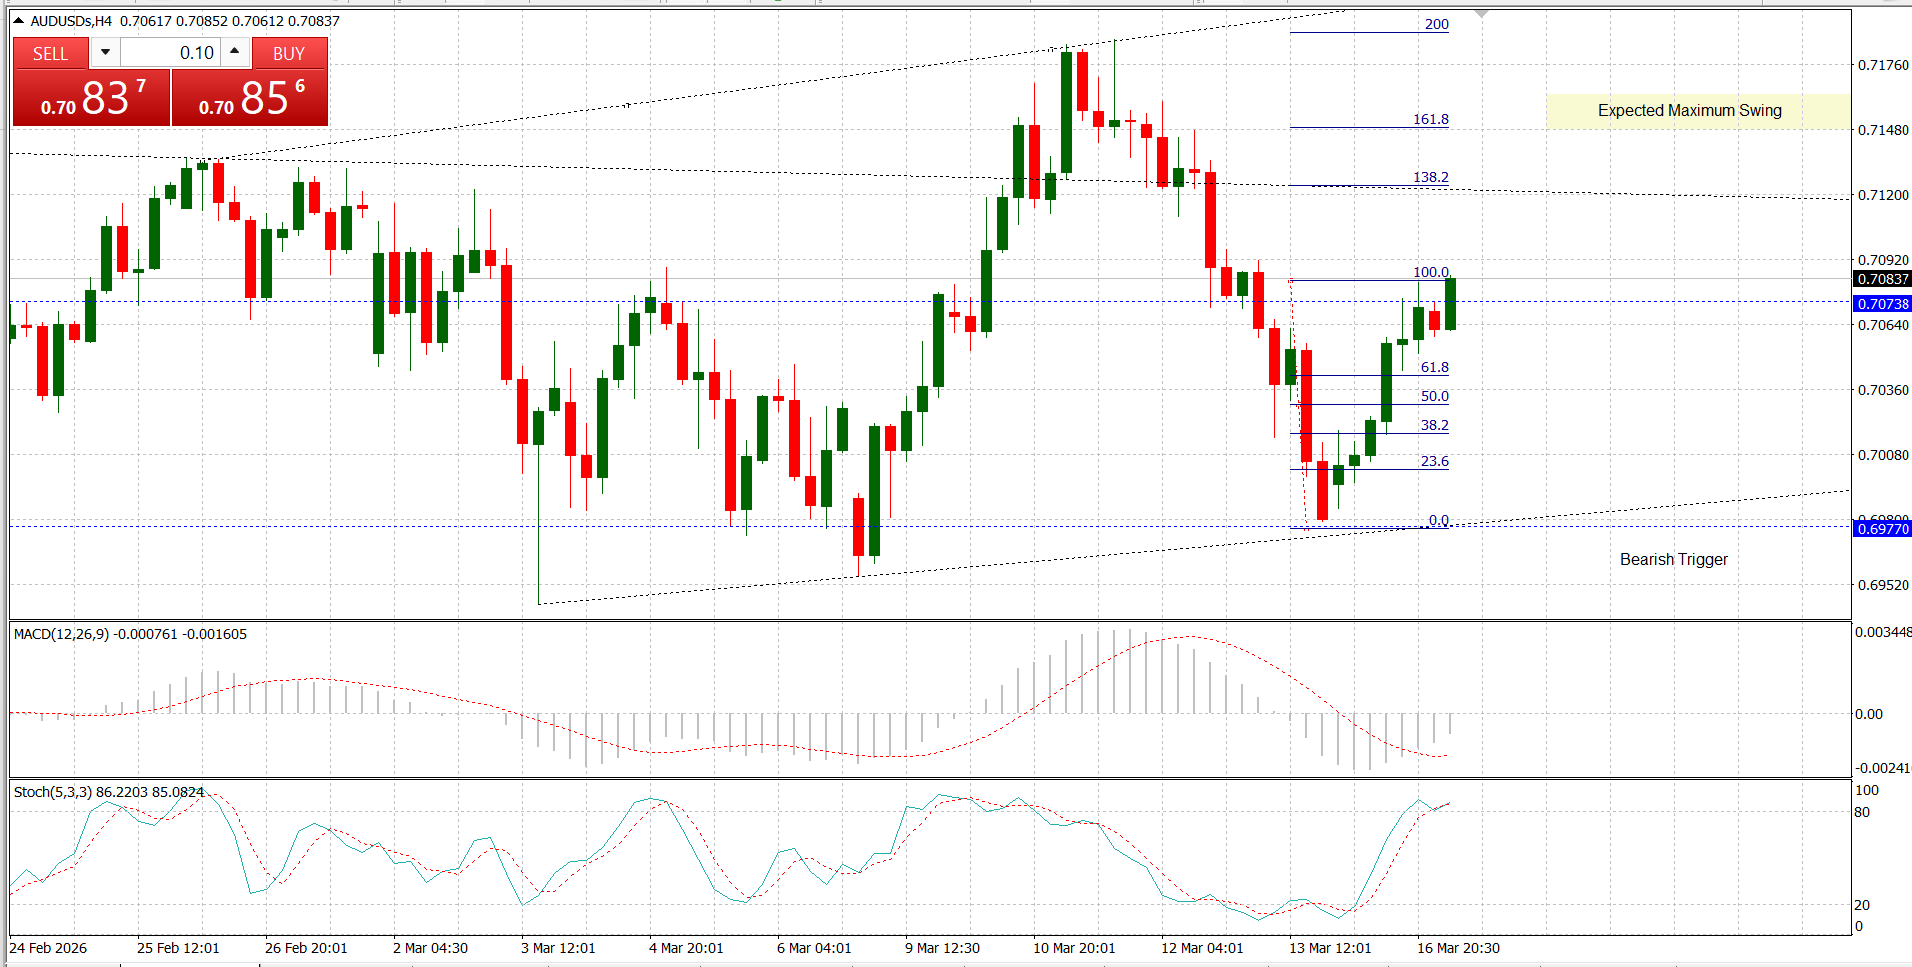Click the 10 Mar 20:01 timeline label

pos(1074,948)
